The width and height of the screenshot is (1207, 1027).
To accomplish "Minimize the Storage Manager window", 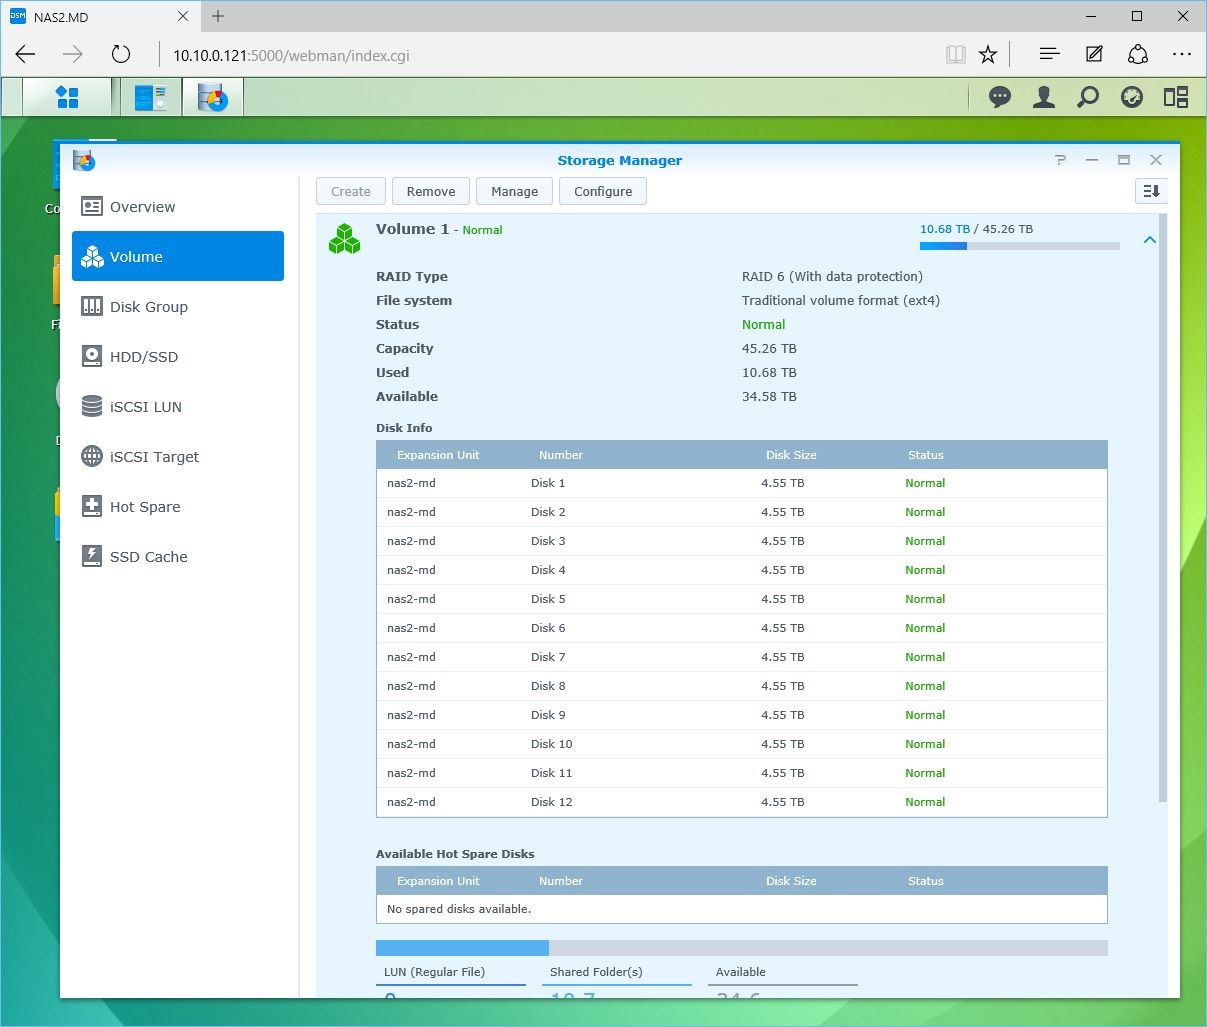I will [1092, 160].
